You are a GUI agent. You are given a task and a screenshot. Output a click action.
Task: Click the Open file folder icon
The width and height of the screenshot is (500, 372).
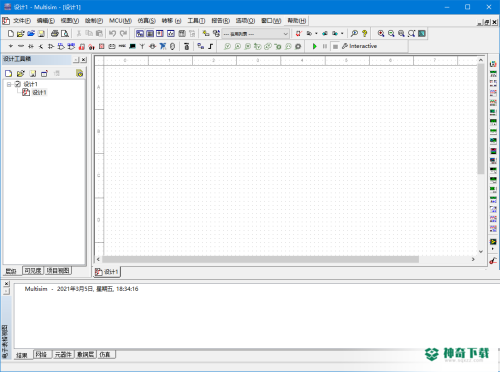click(x=21, y=33)
